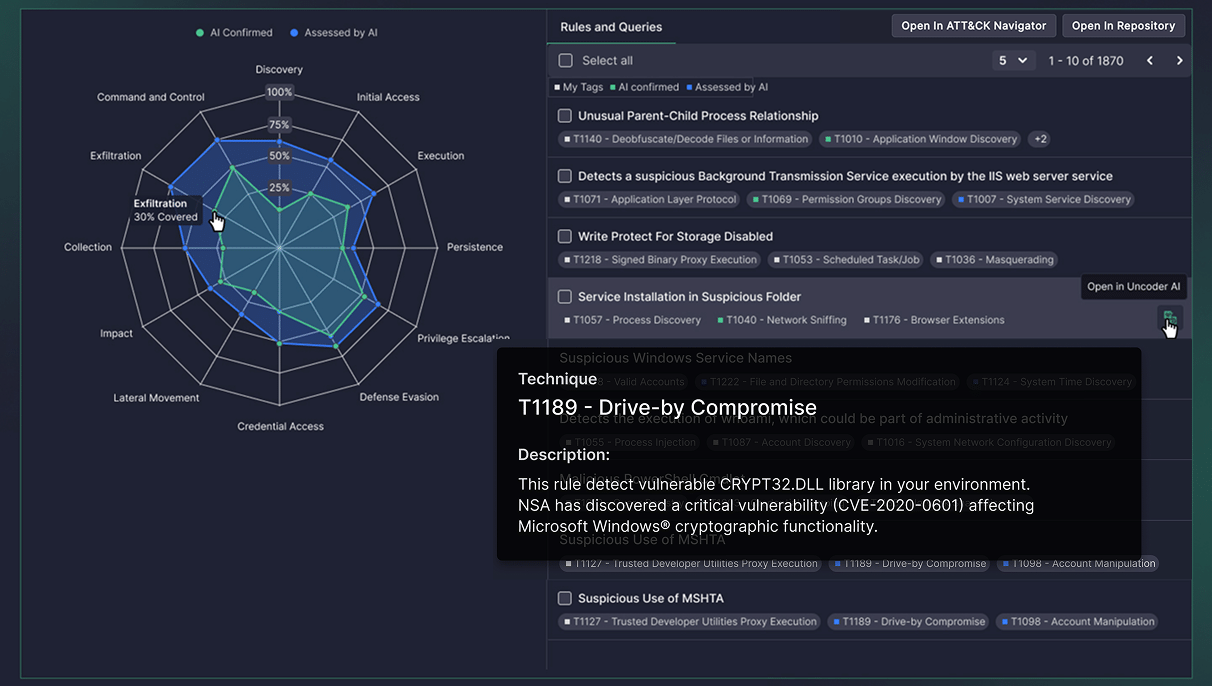
Task: Select the T1053 Scheduled Task/Job tag
Action: [x=846, y=260]
